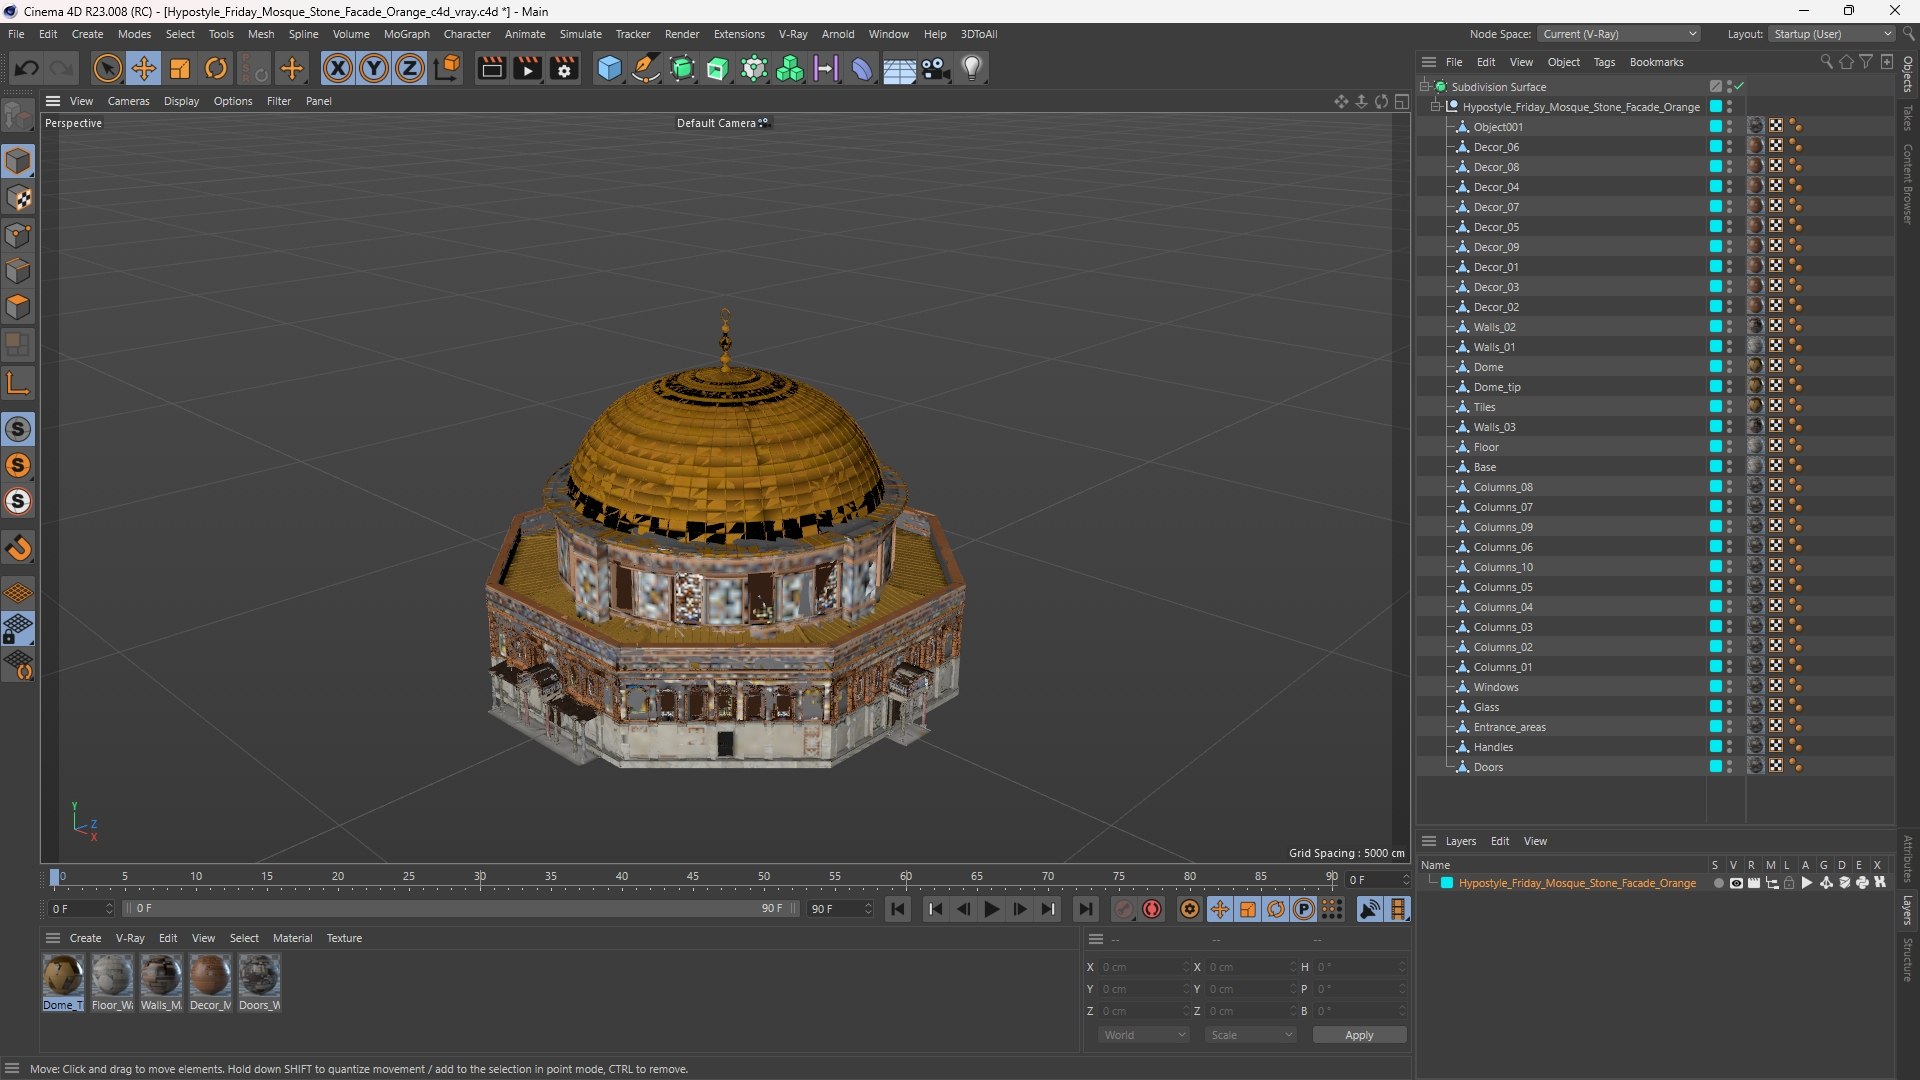
Task: Open Material manager Create menu
Action: [x=85, y=938]
